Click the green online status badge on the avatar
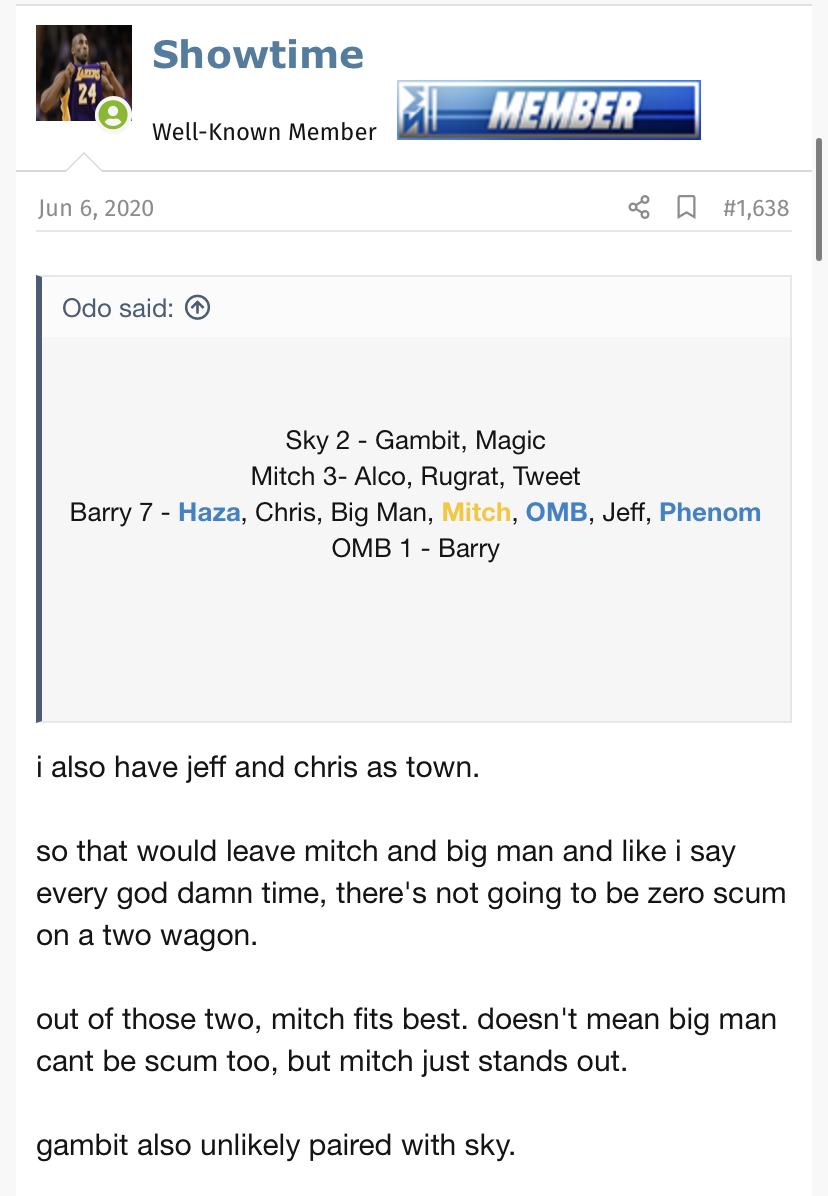 coord(114,115)
